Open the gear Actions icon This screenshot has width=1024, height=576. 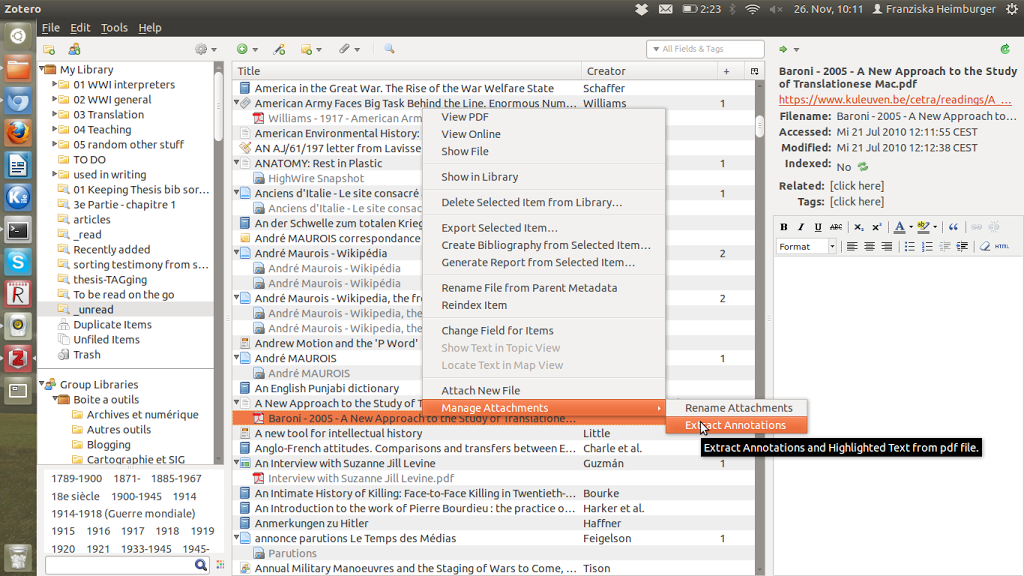tap(201, 49)
